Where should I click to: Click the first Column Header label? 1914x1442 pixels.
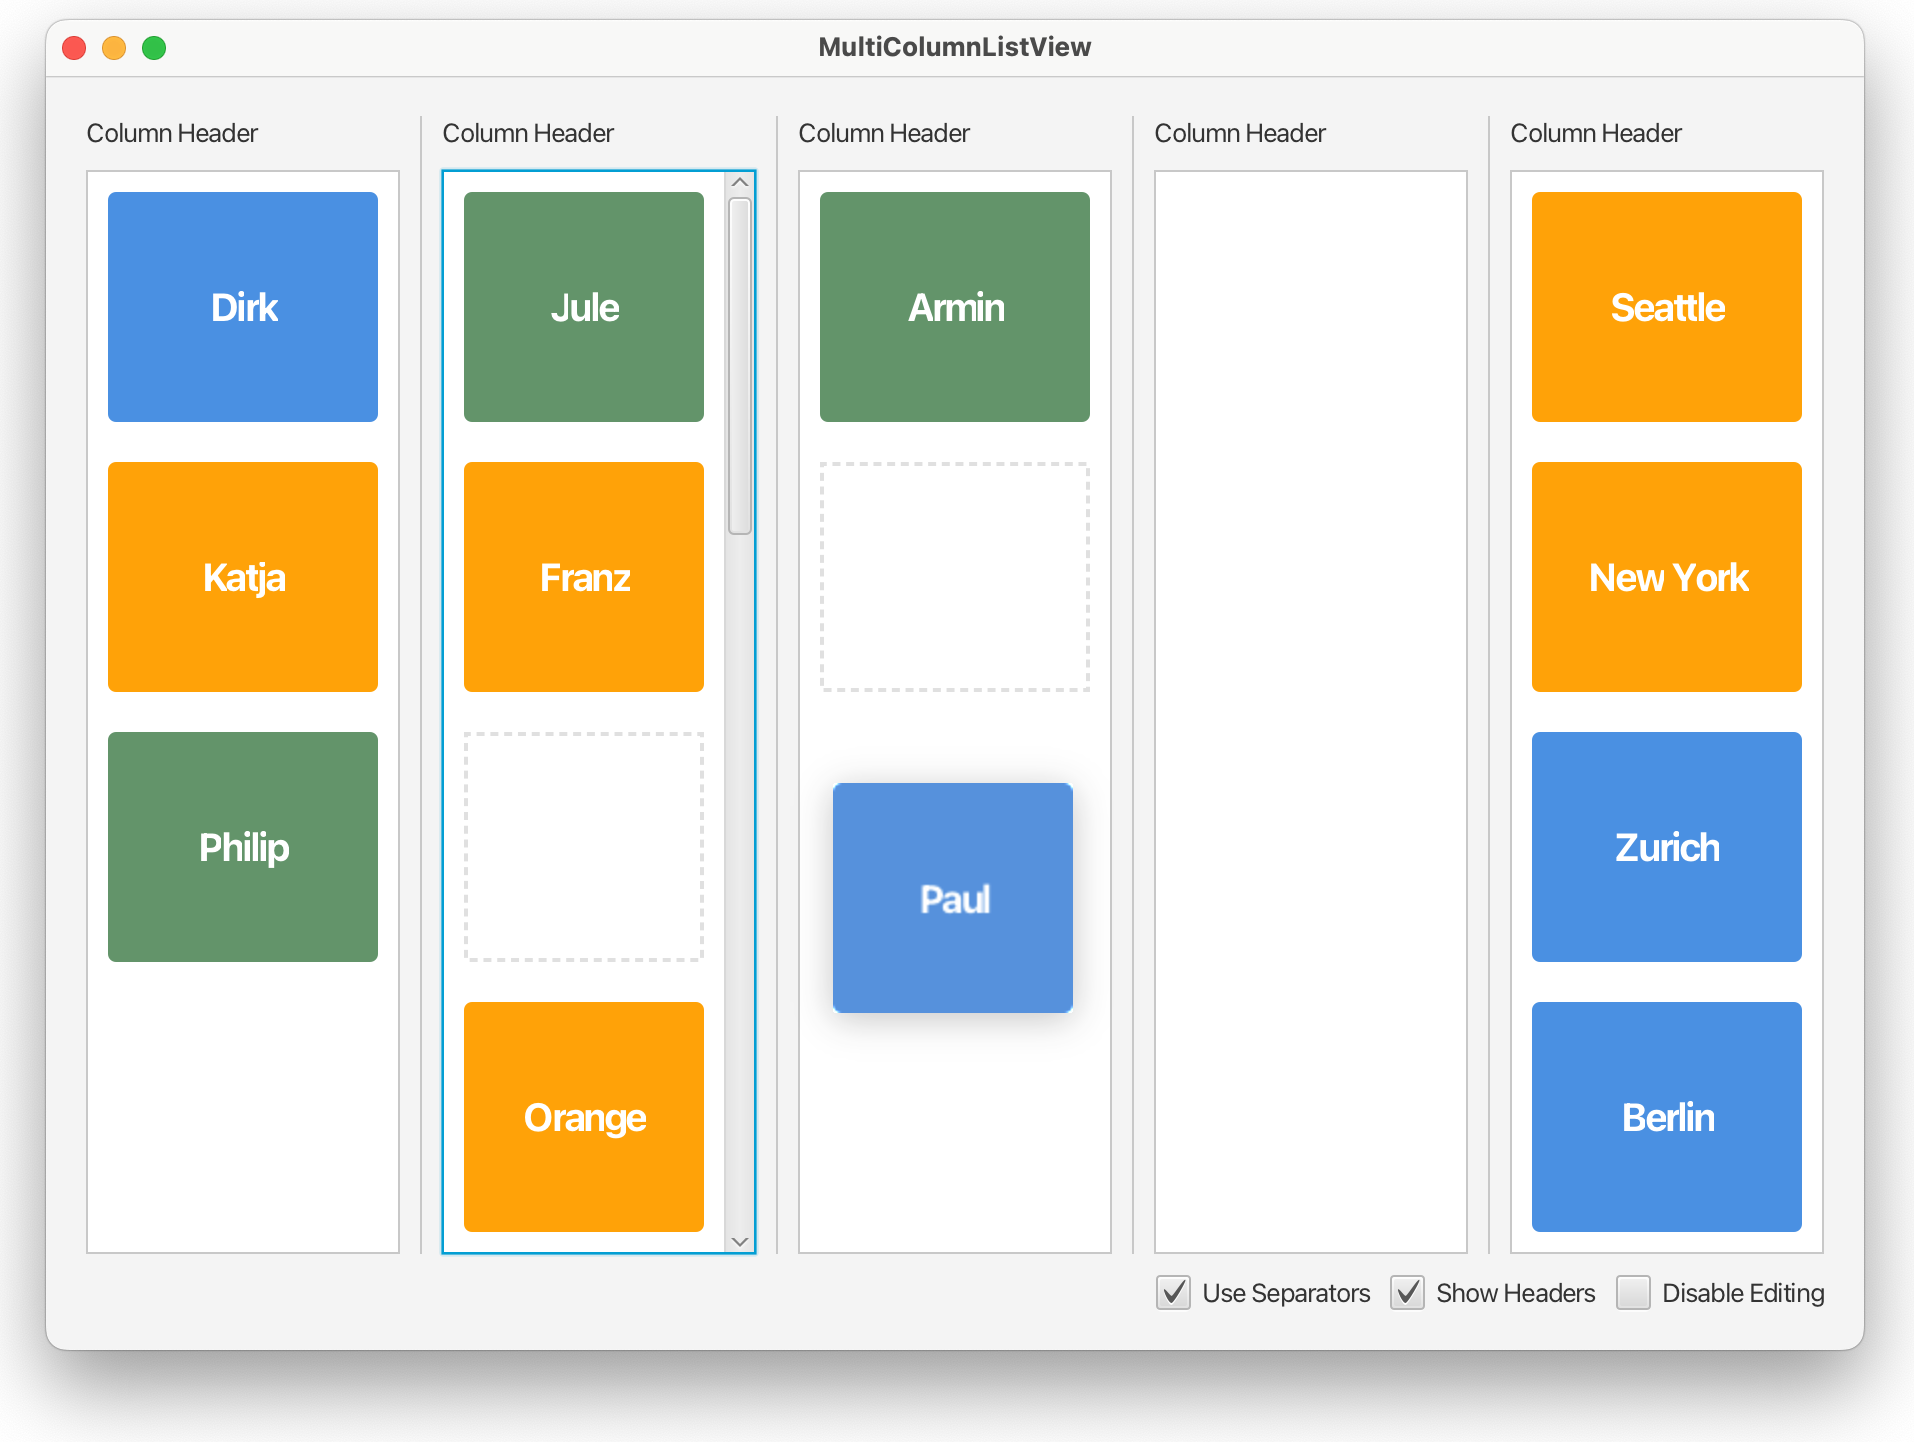(171, 132)
